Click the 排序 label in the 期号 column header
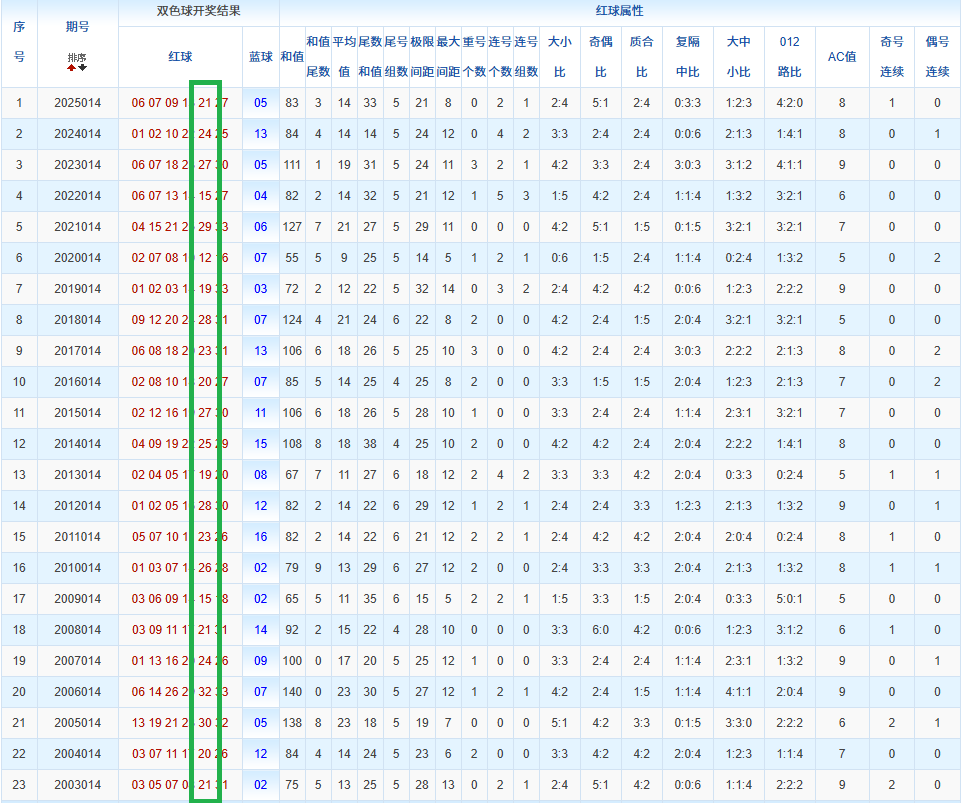The height and width of the screenshot is (803, 965). 77,58
